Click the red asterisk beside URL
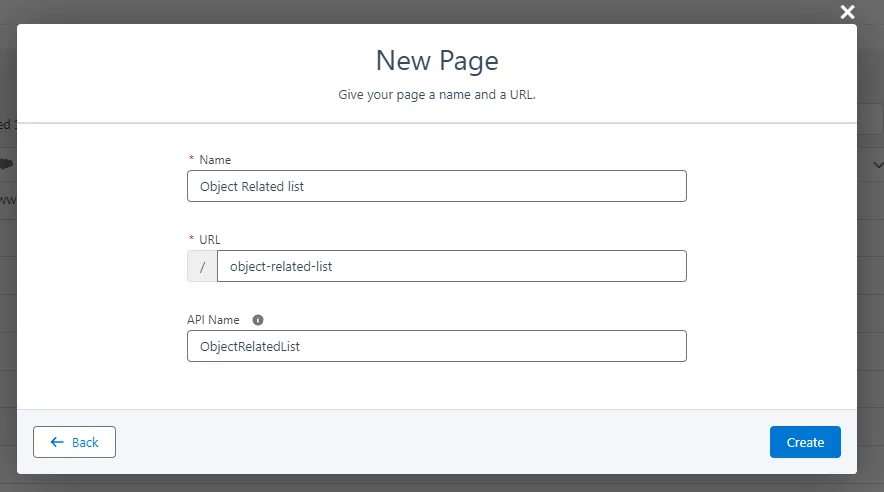This screenshot has width=884, height=492. 191,240
